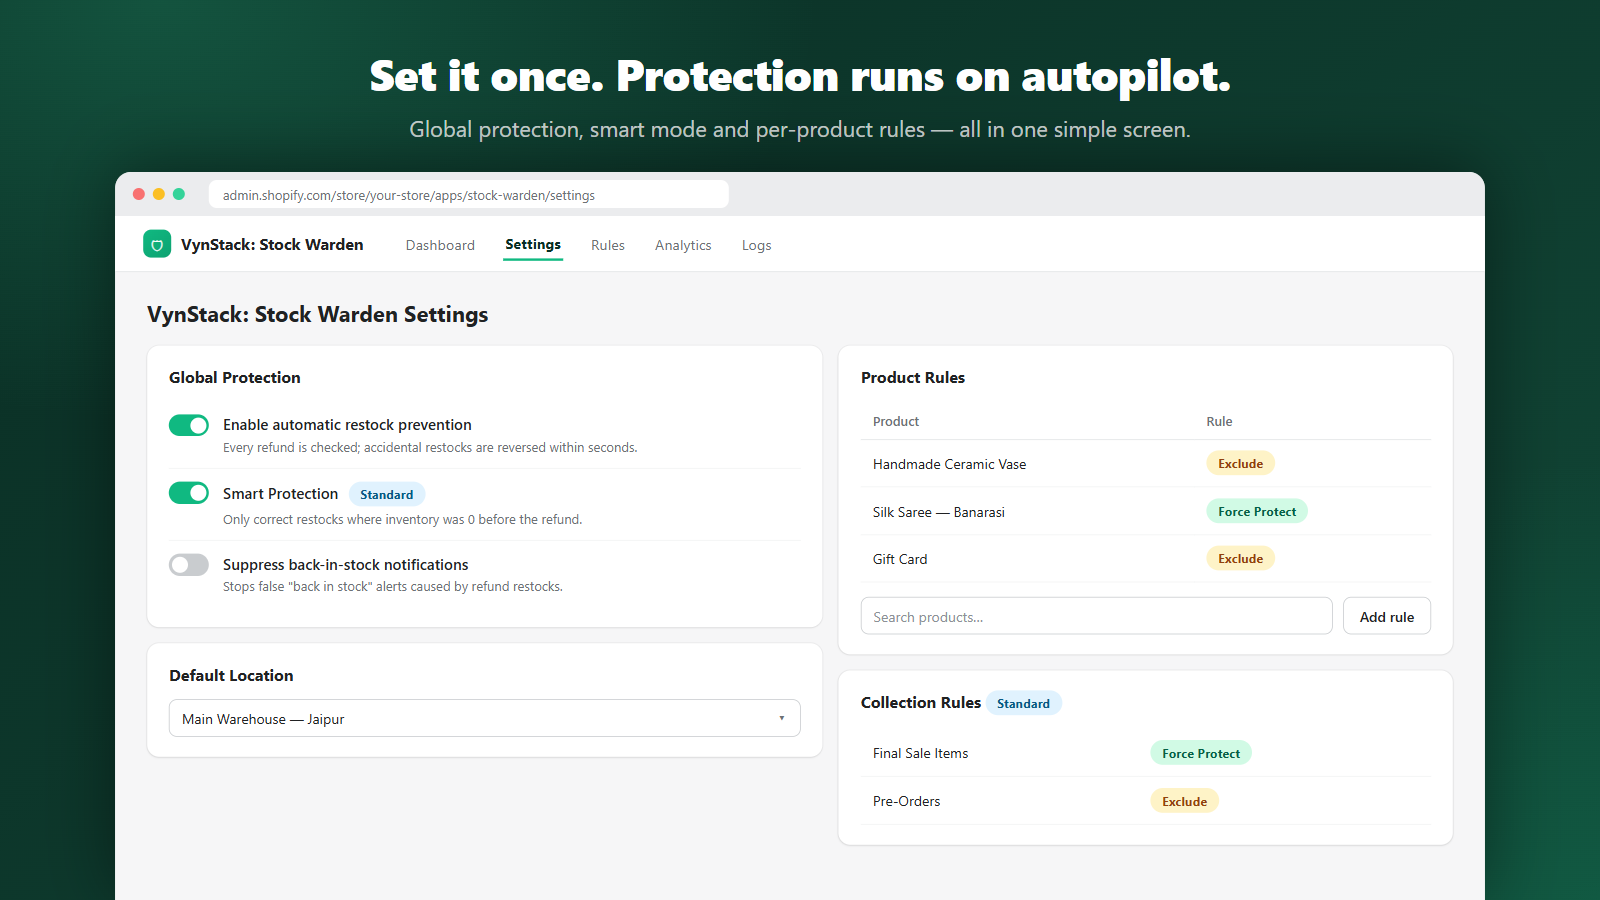Click Force Protect badge for Final Sale Items
Viewport: 1600px width, 900px height.
[x=1201, y=754]
